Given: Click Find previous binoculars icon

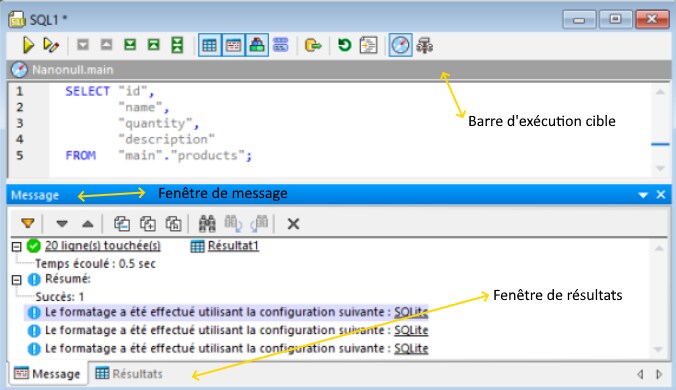Looking at the screenshot, I should coord(233,223).
